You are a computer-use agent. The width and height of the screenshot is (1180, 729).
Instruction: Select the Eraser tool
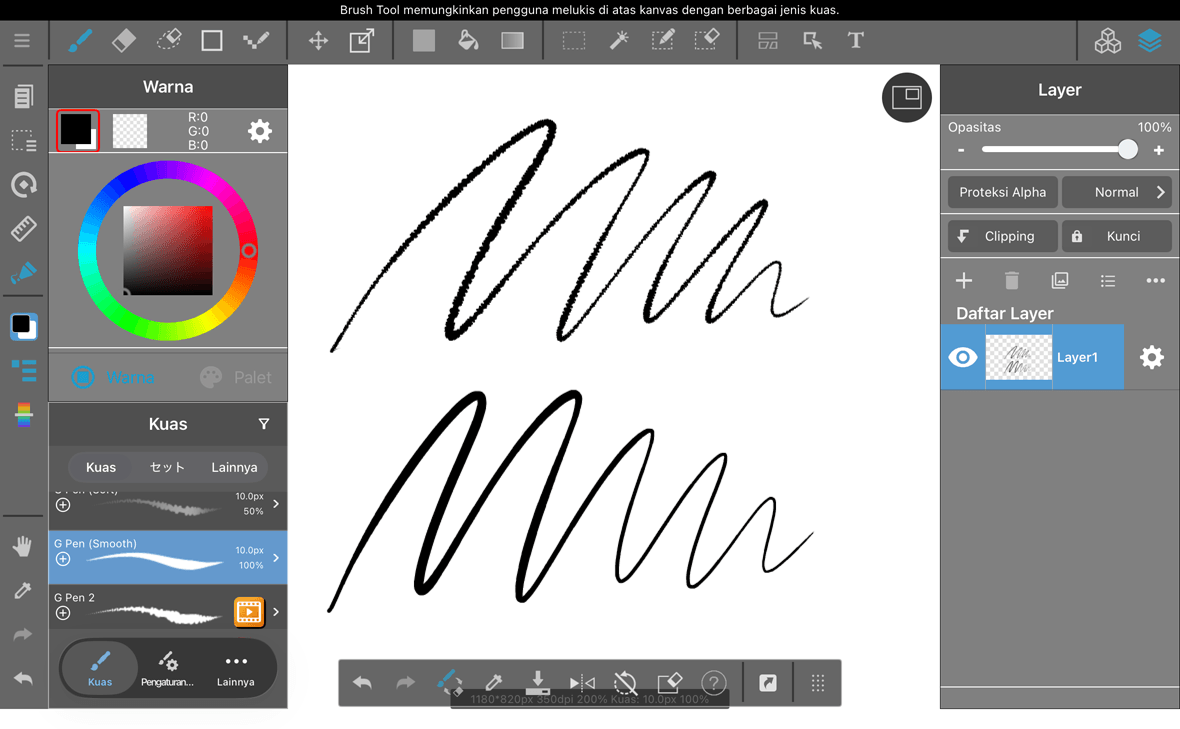click(123, 41)
